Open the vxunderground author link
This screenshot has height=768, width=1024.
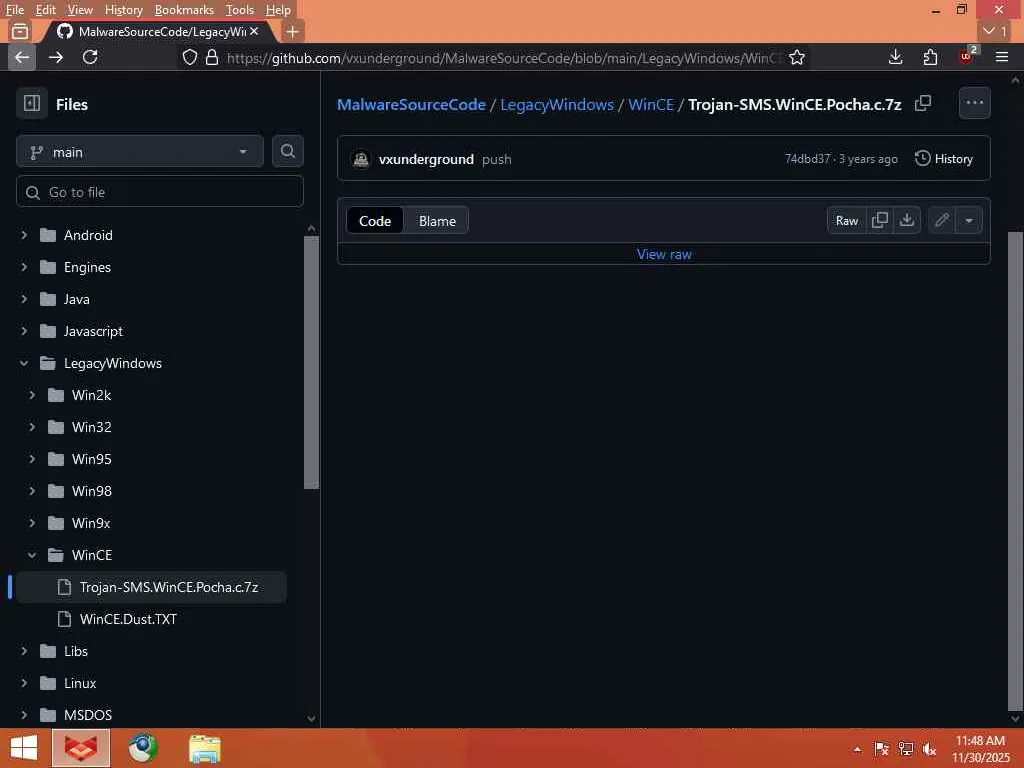[426, 159]
